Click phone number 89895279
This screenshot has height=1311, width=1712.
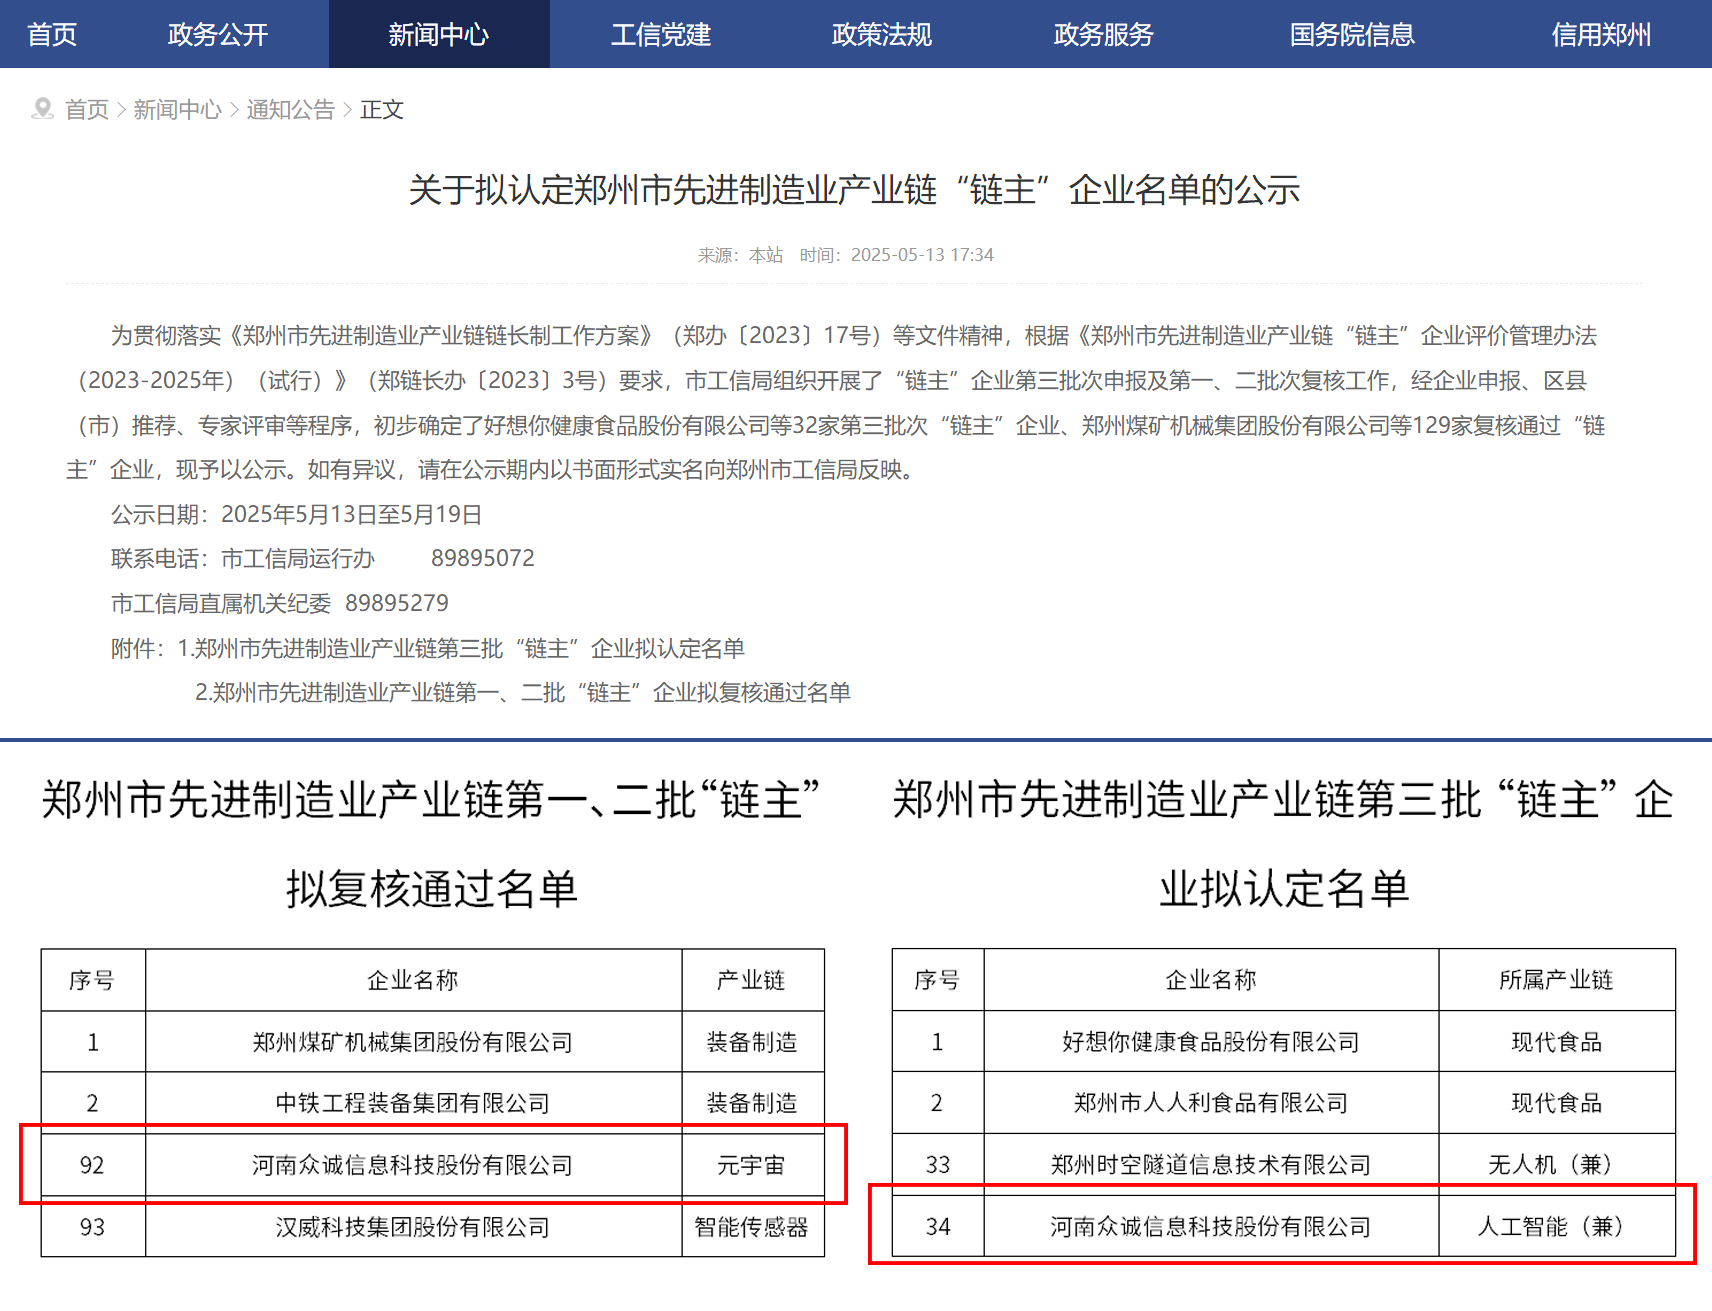click(x=397, y=603)
